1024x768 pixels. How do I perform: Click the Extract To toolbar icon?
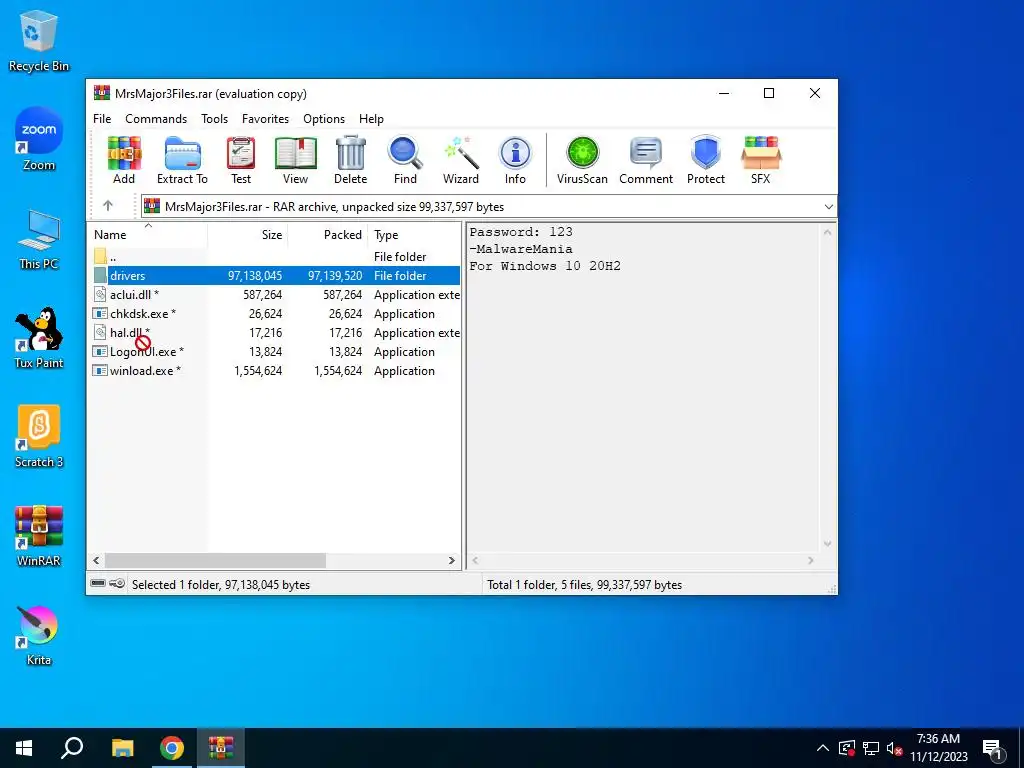click(x=182, y=160)
